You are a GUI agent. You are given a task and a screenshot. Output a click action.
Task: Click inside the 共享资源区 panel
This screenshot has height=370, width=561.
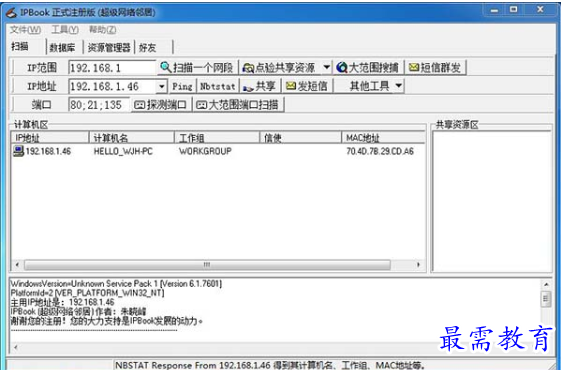pos(492,201)
